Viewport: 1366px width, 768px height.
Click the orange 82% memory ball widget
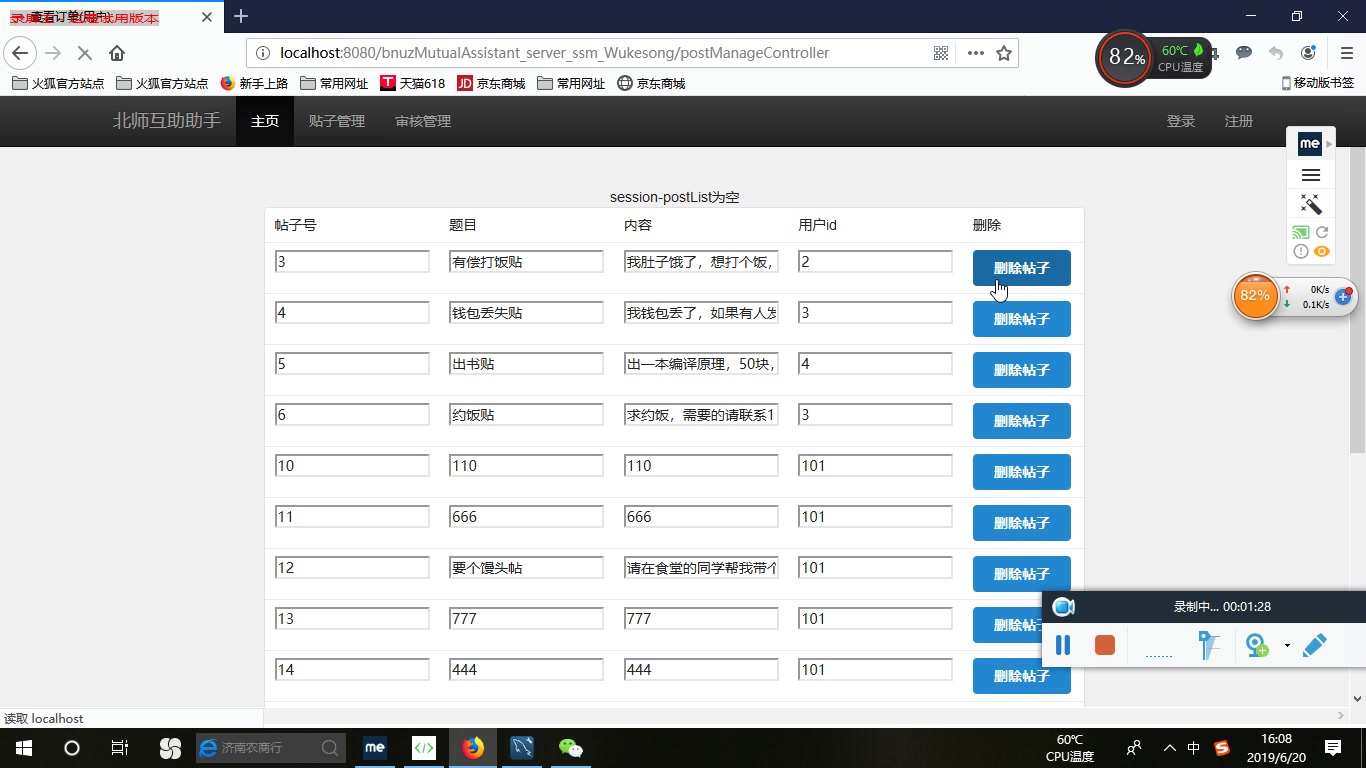(1255, 296)
